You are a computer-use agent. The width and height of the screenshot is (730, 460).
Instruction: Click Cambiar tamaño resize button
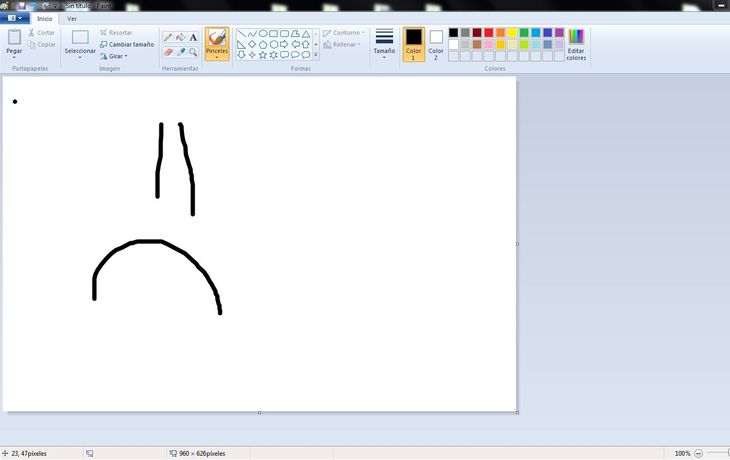[x=127, y=44]
